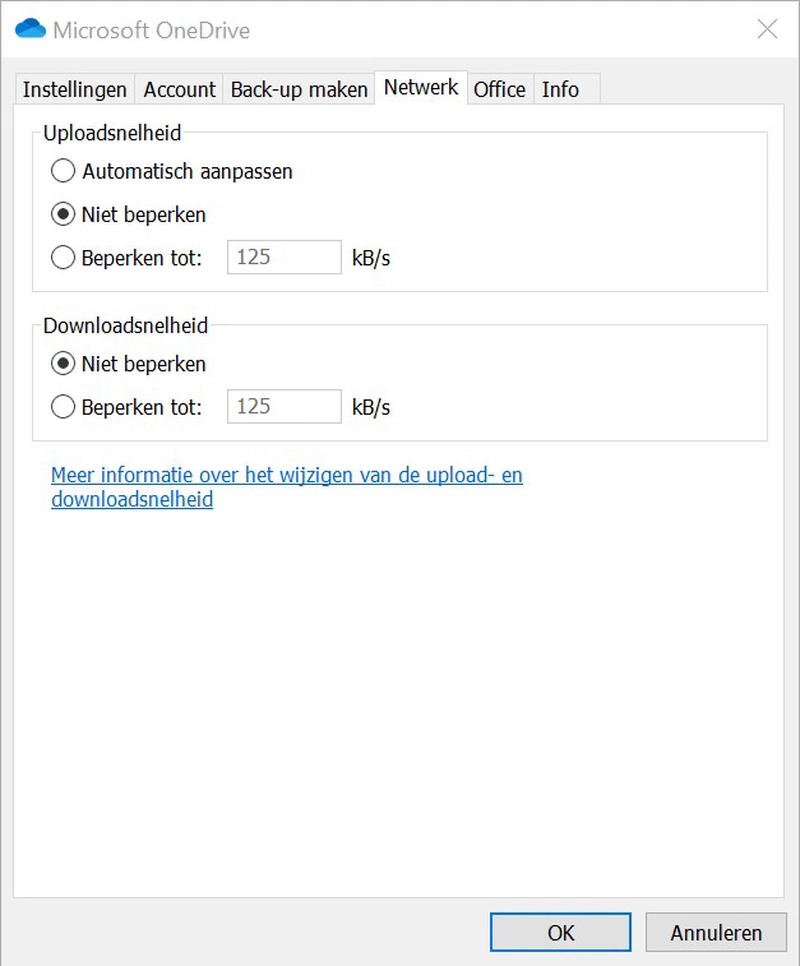Select "Niet beperken" under Downloadsnelheid
Screen dimensions: 800x966
point(62,364)
